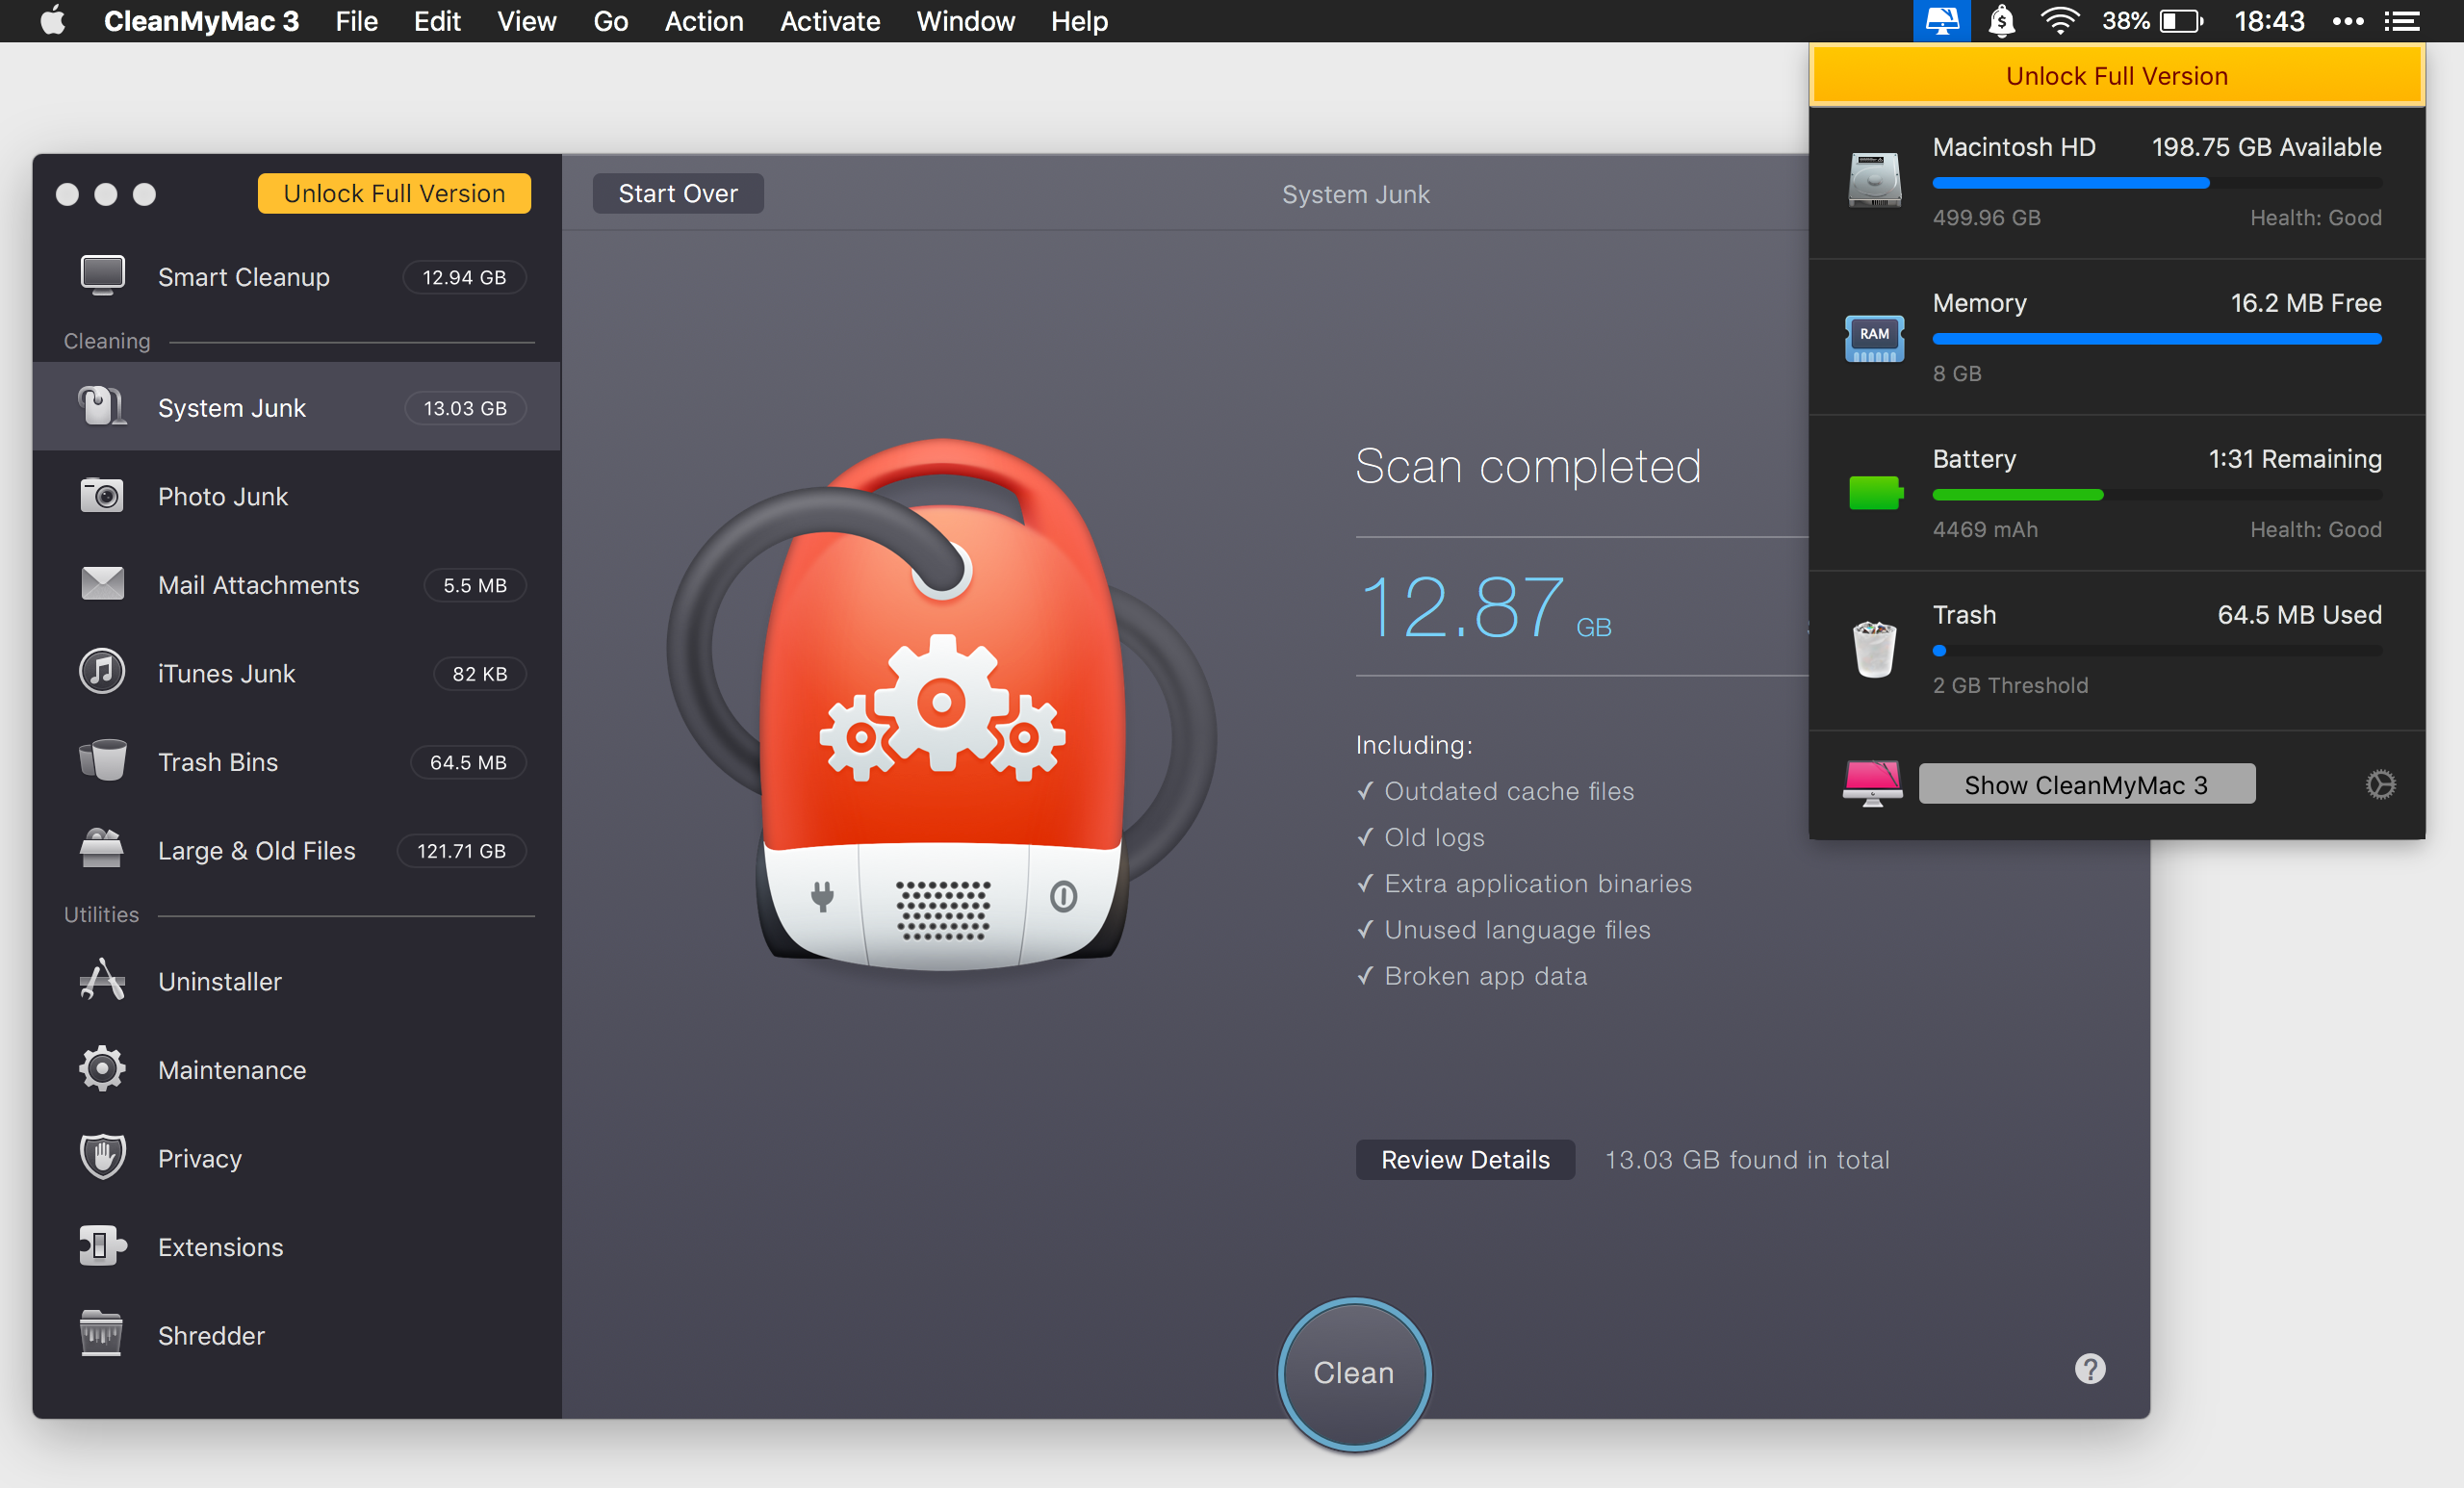Click green battery icon in panel
The width and height of the screenshot is (2464, 1488).
[x=1875, y=493]
